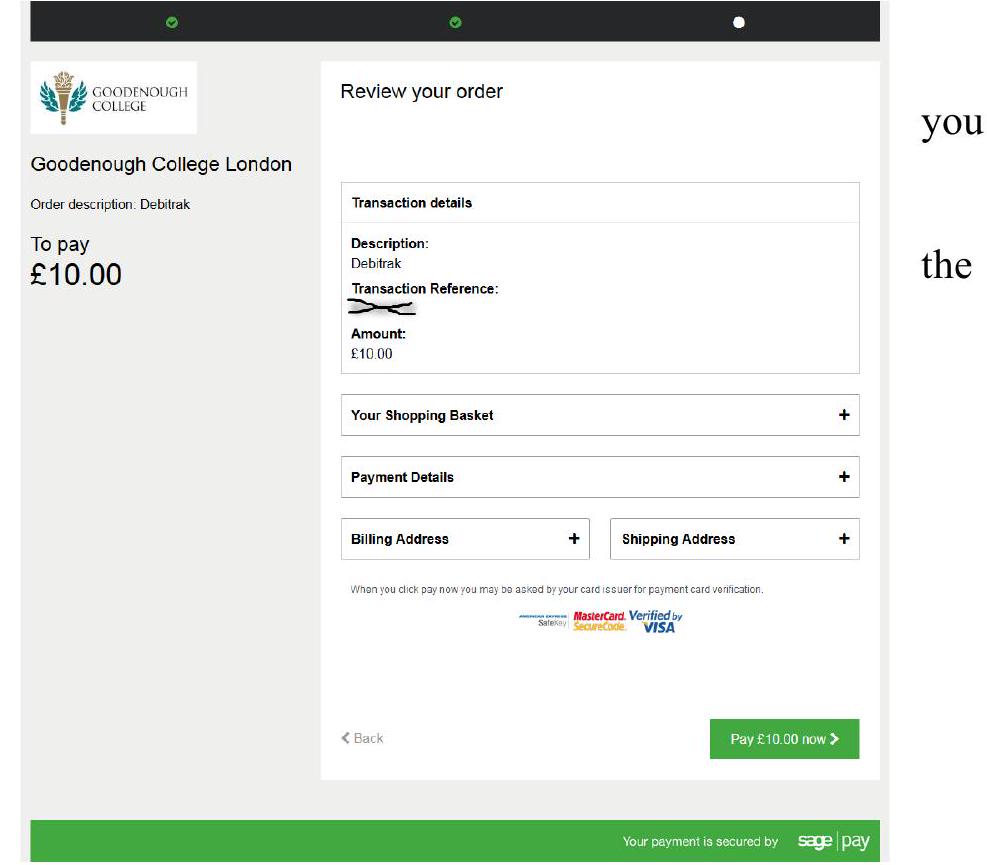Click the current step white dot indicator
Image resolution: width=987 pixels, height=865 pixels.
point(739,22)
